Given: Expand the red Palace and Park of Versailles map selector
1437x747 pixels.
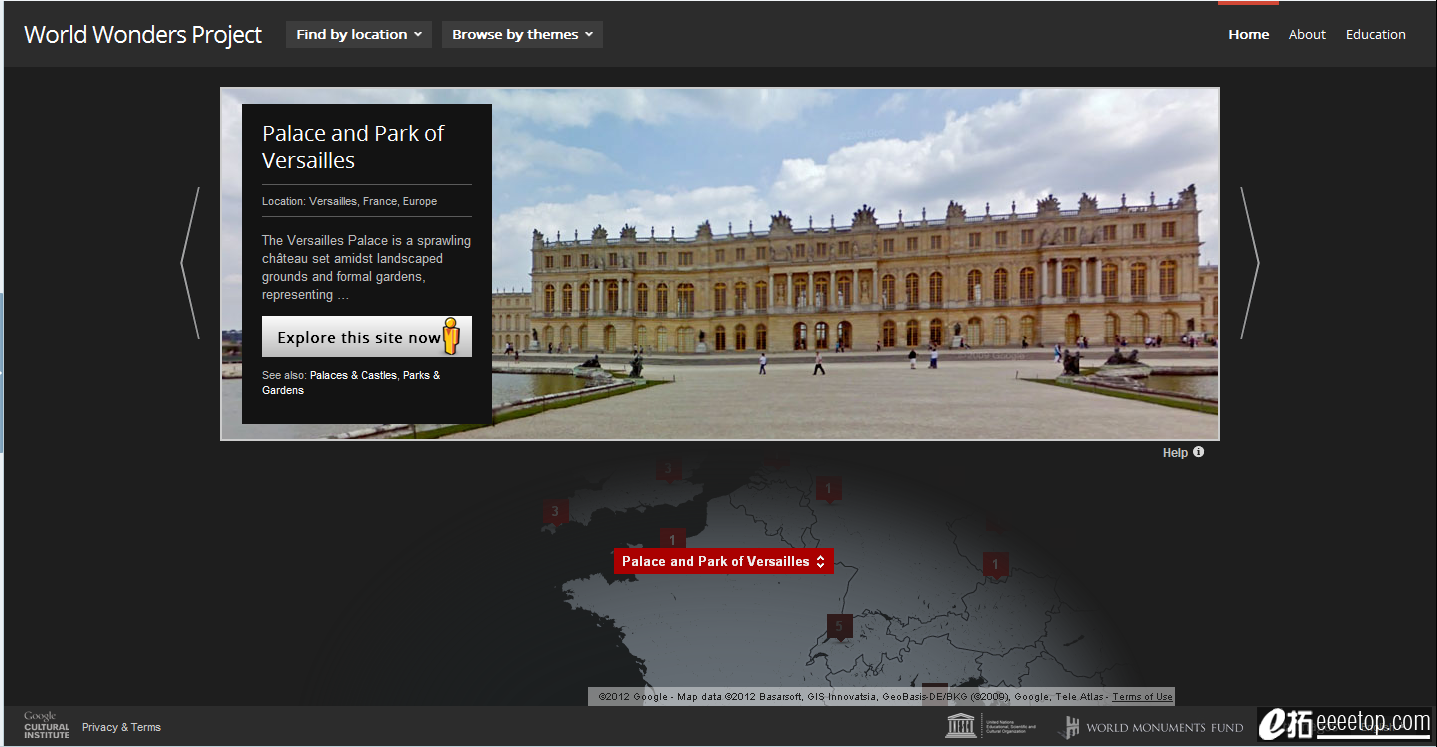Looking at the screenshot, I should (723, 561).
